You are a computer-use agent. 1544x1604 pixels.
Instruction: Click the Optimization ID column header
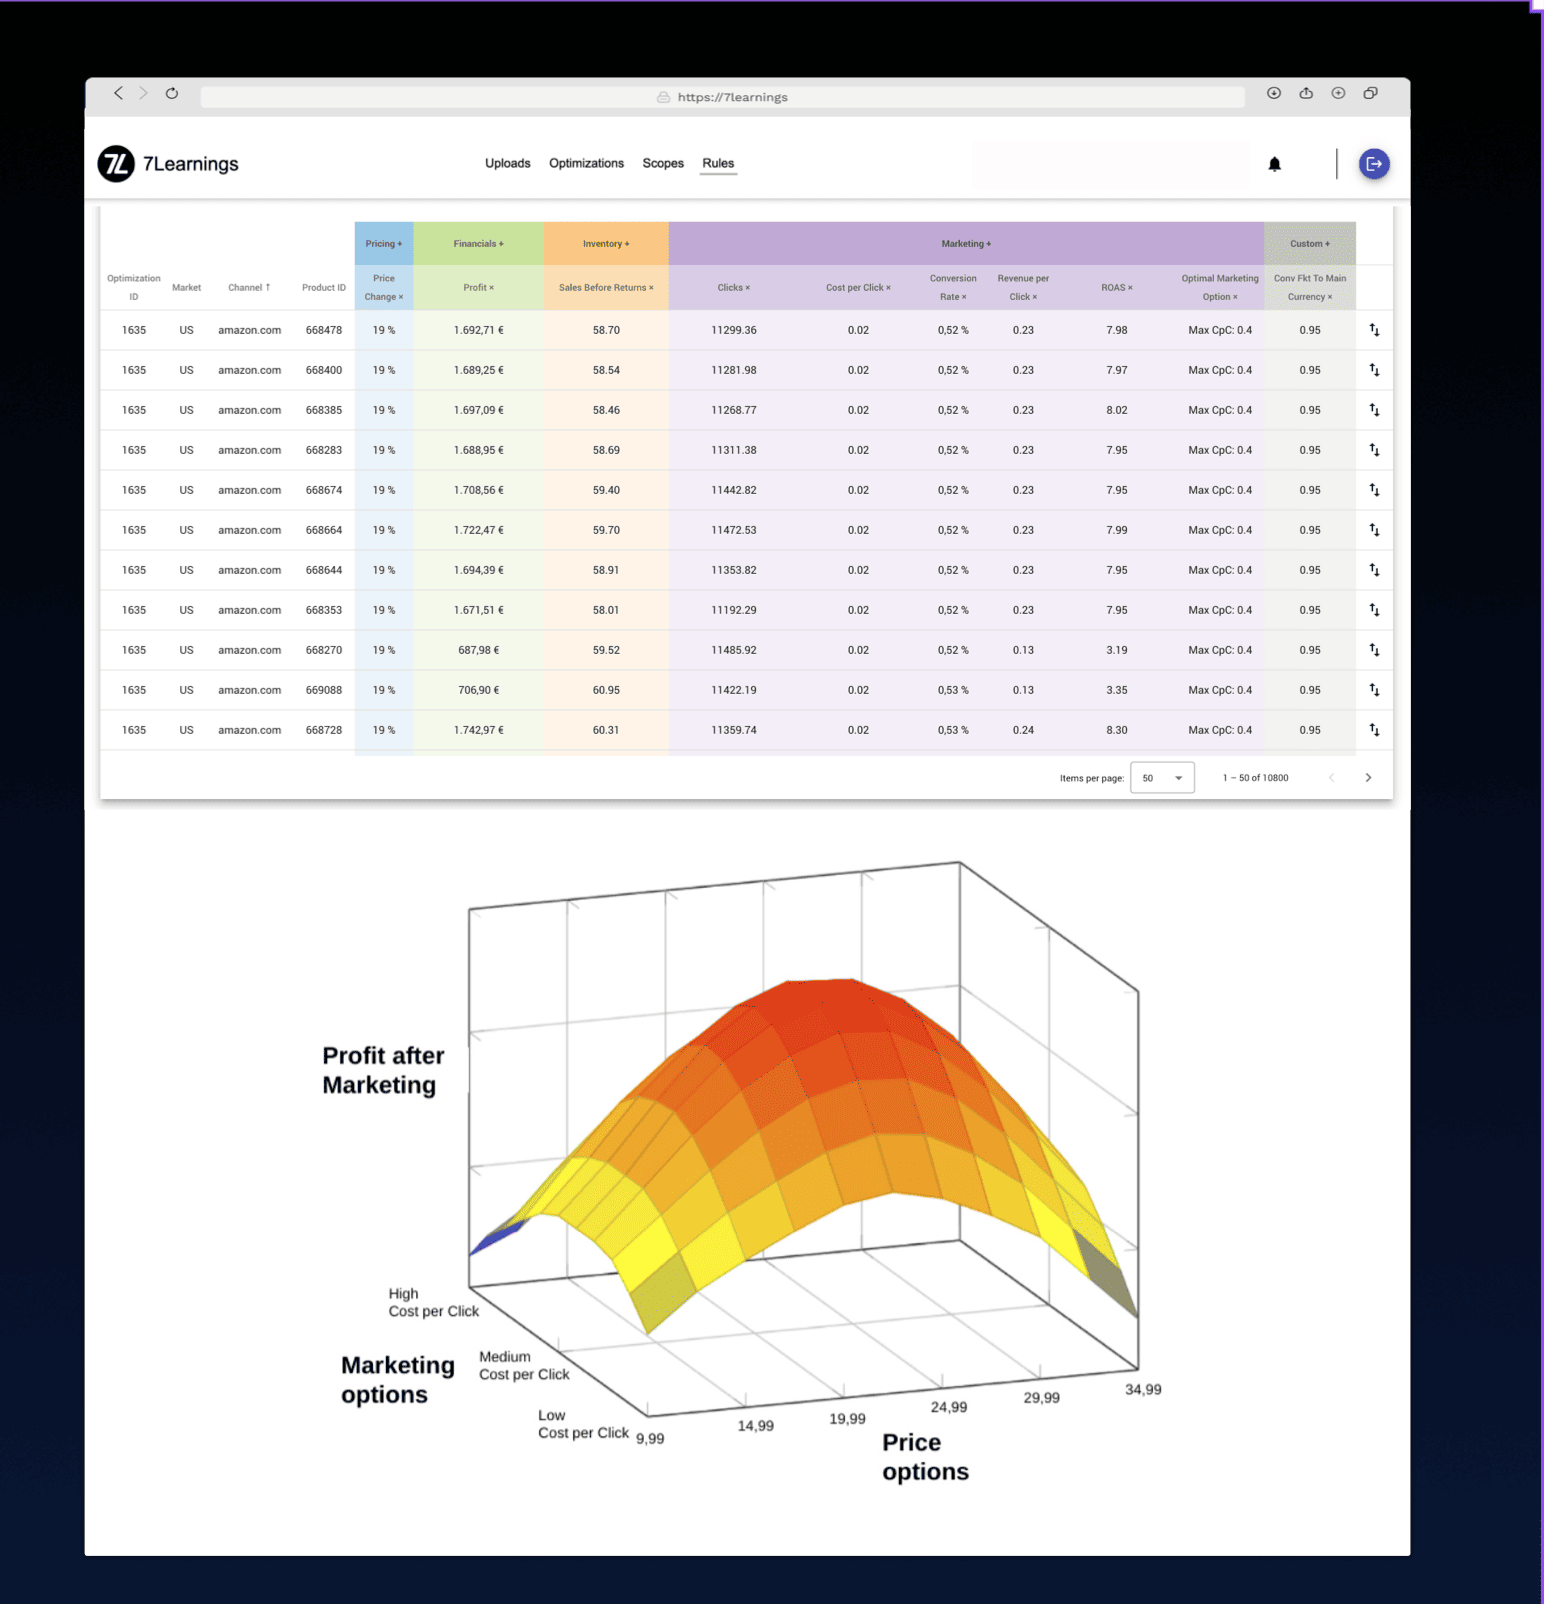(x=134, y=288)
